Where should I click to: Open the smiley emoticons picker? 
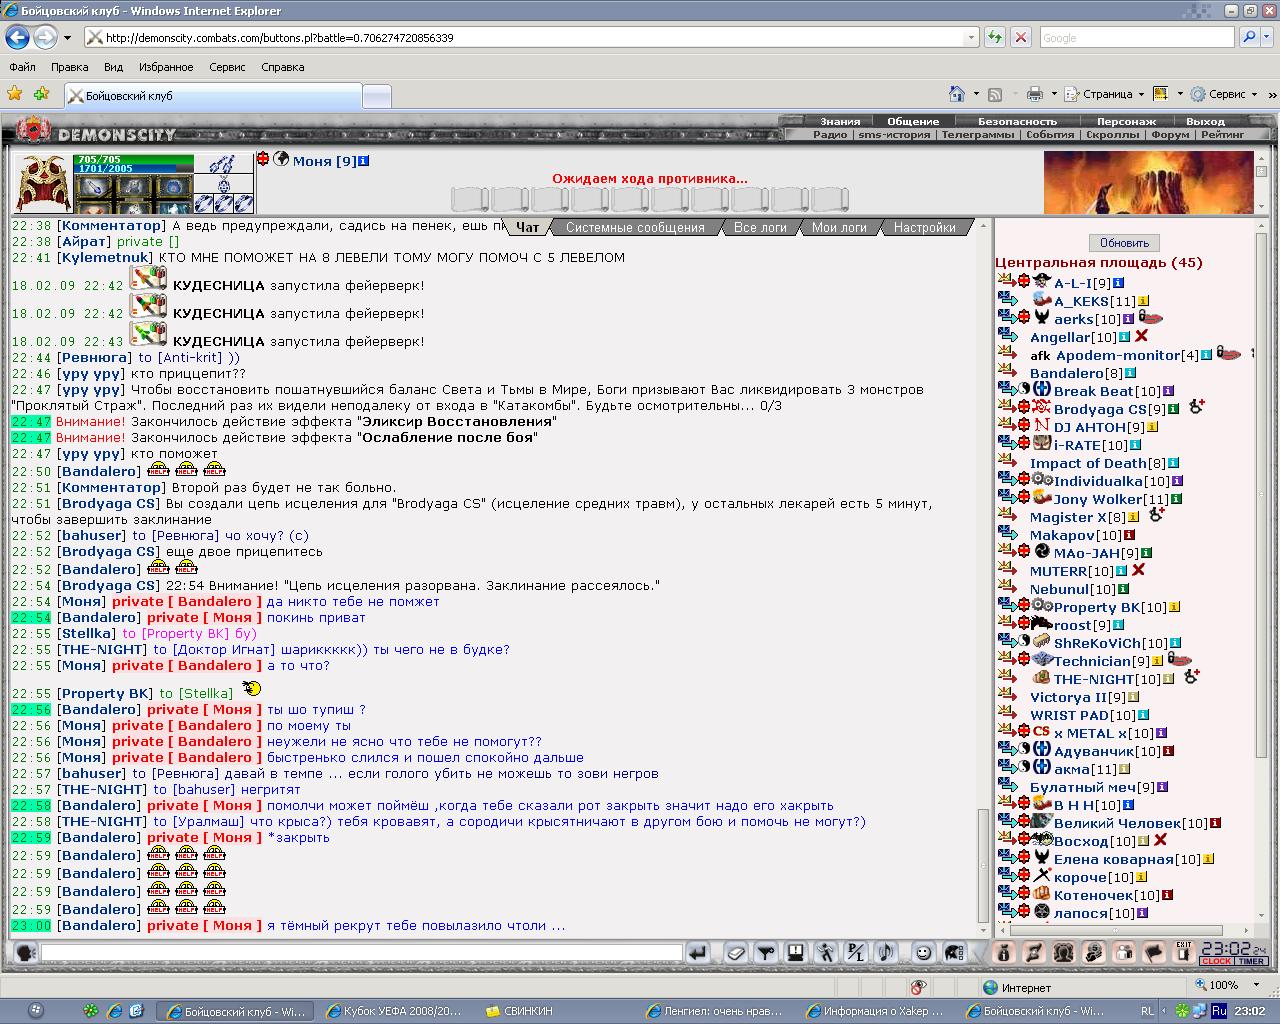(x=924, y=953)
